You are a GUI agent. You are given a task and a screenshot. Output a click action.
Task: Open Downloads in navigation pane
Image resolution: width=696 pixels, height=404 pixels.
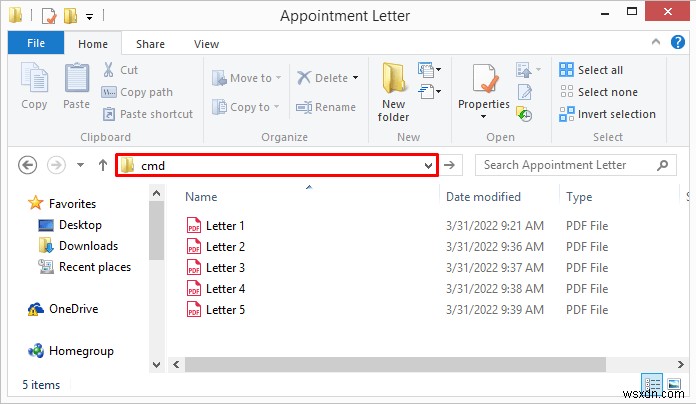[78, 246]
